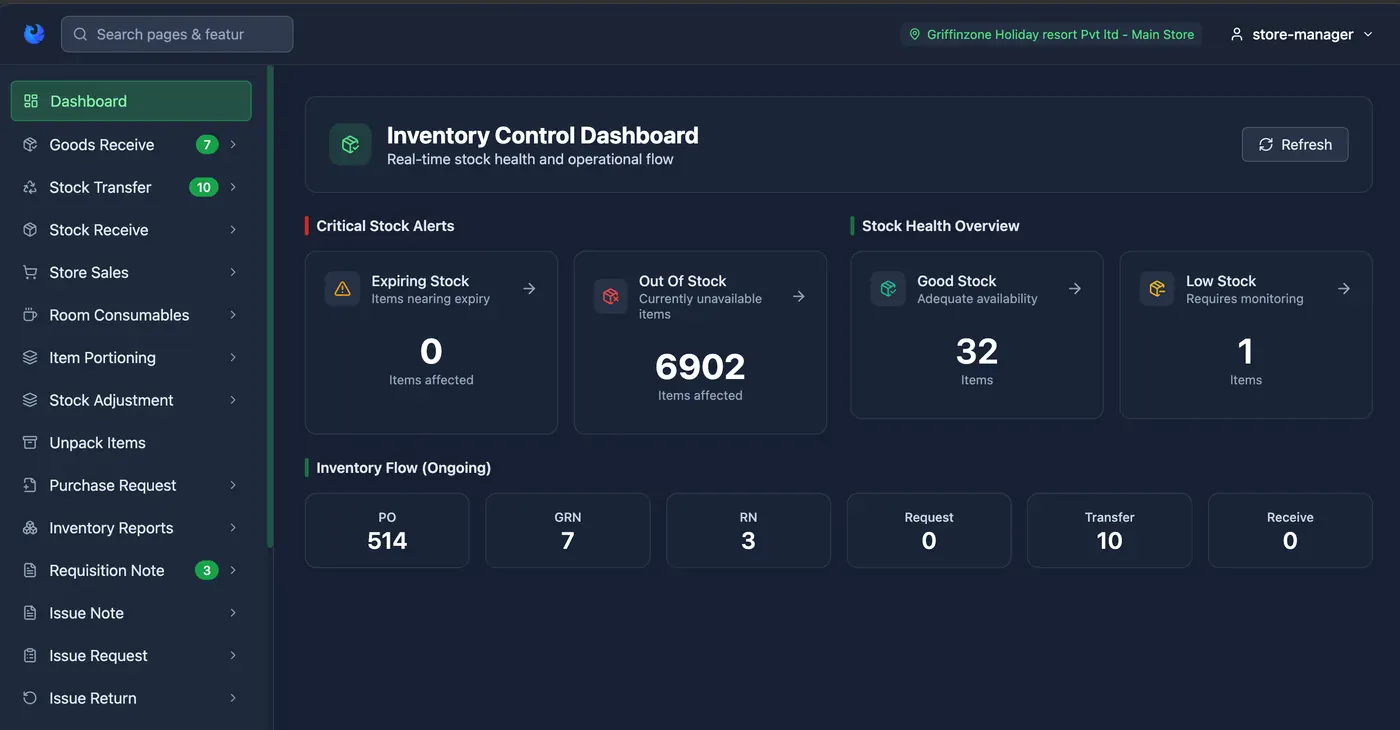Click the Goods Receive box icon
This screenshot has width=1400, height=730.
click(x=30, y=144)
